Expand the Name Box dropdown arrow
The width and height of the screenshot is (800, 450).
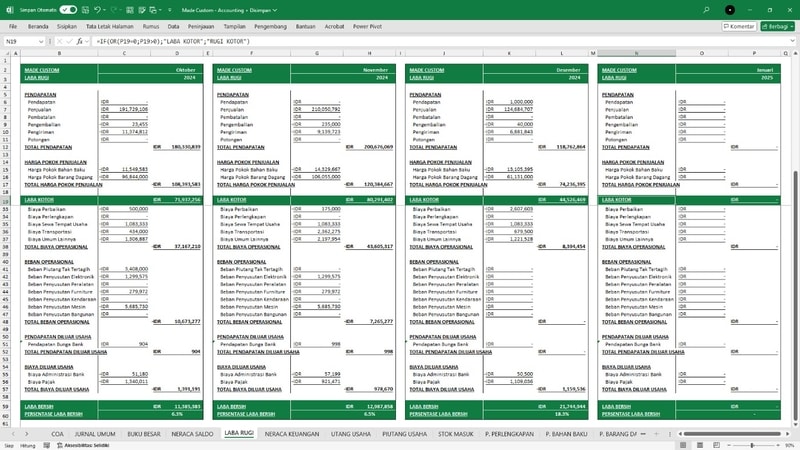[x=41, y=41]
